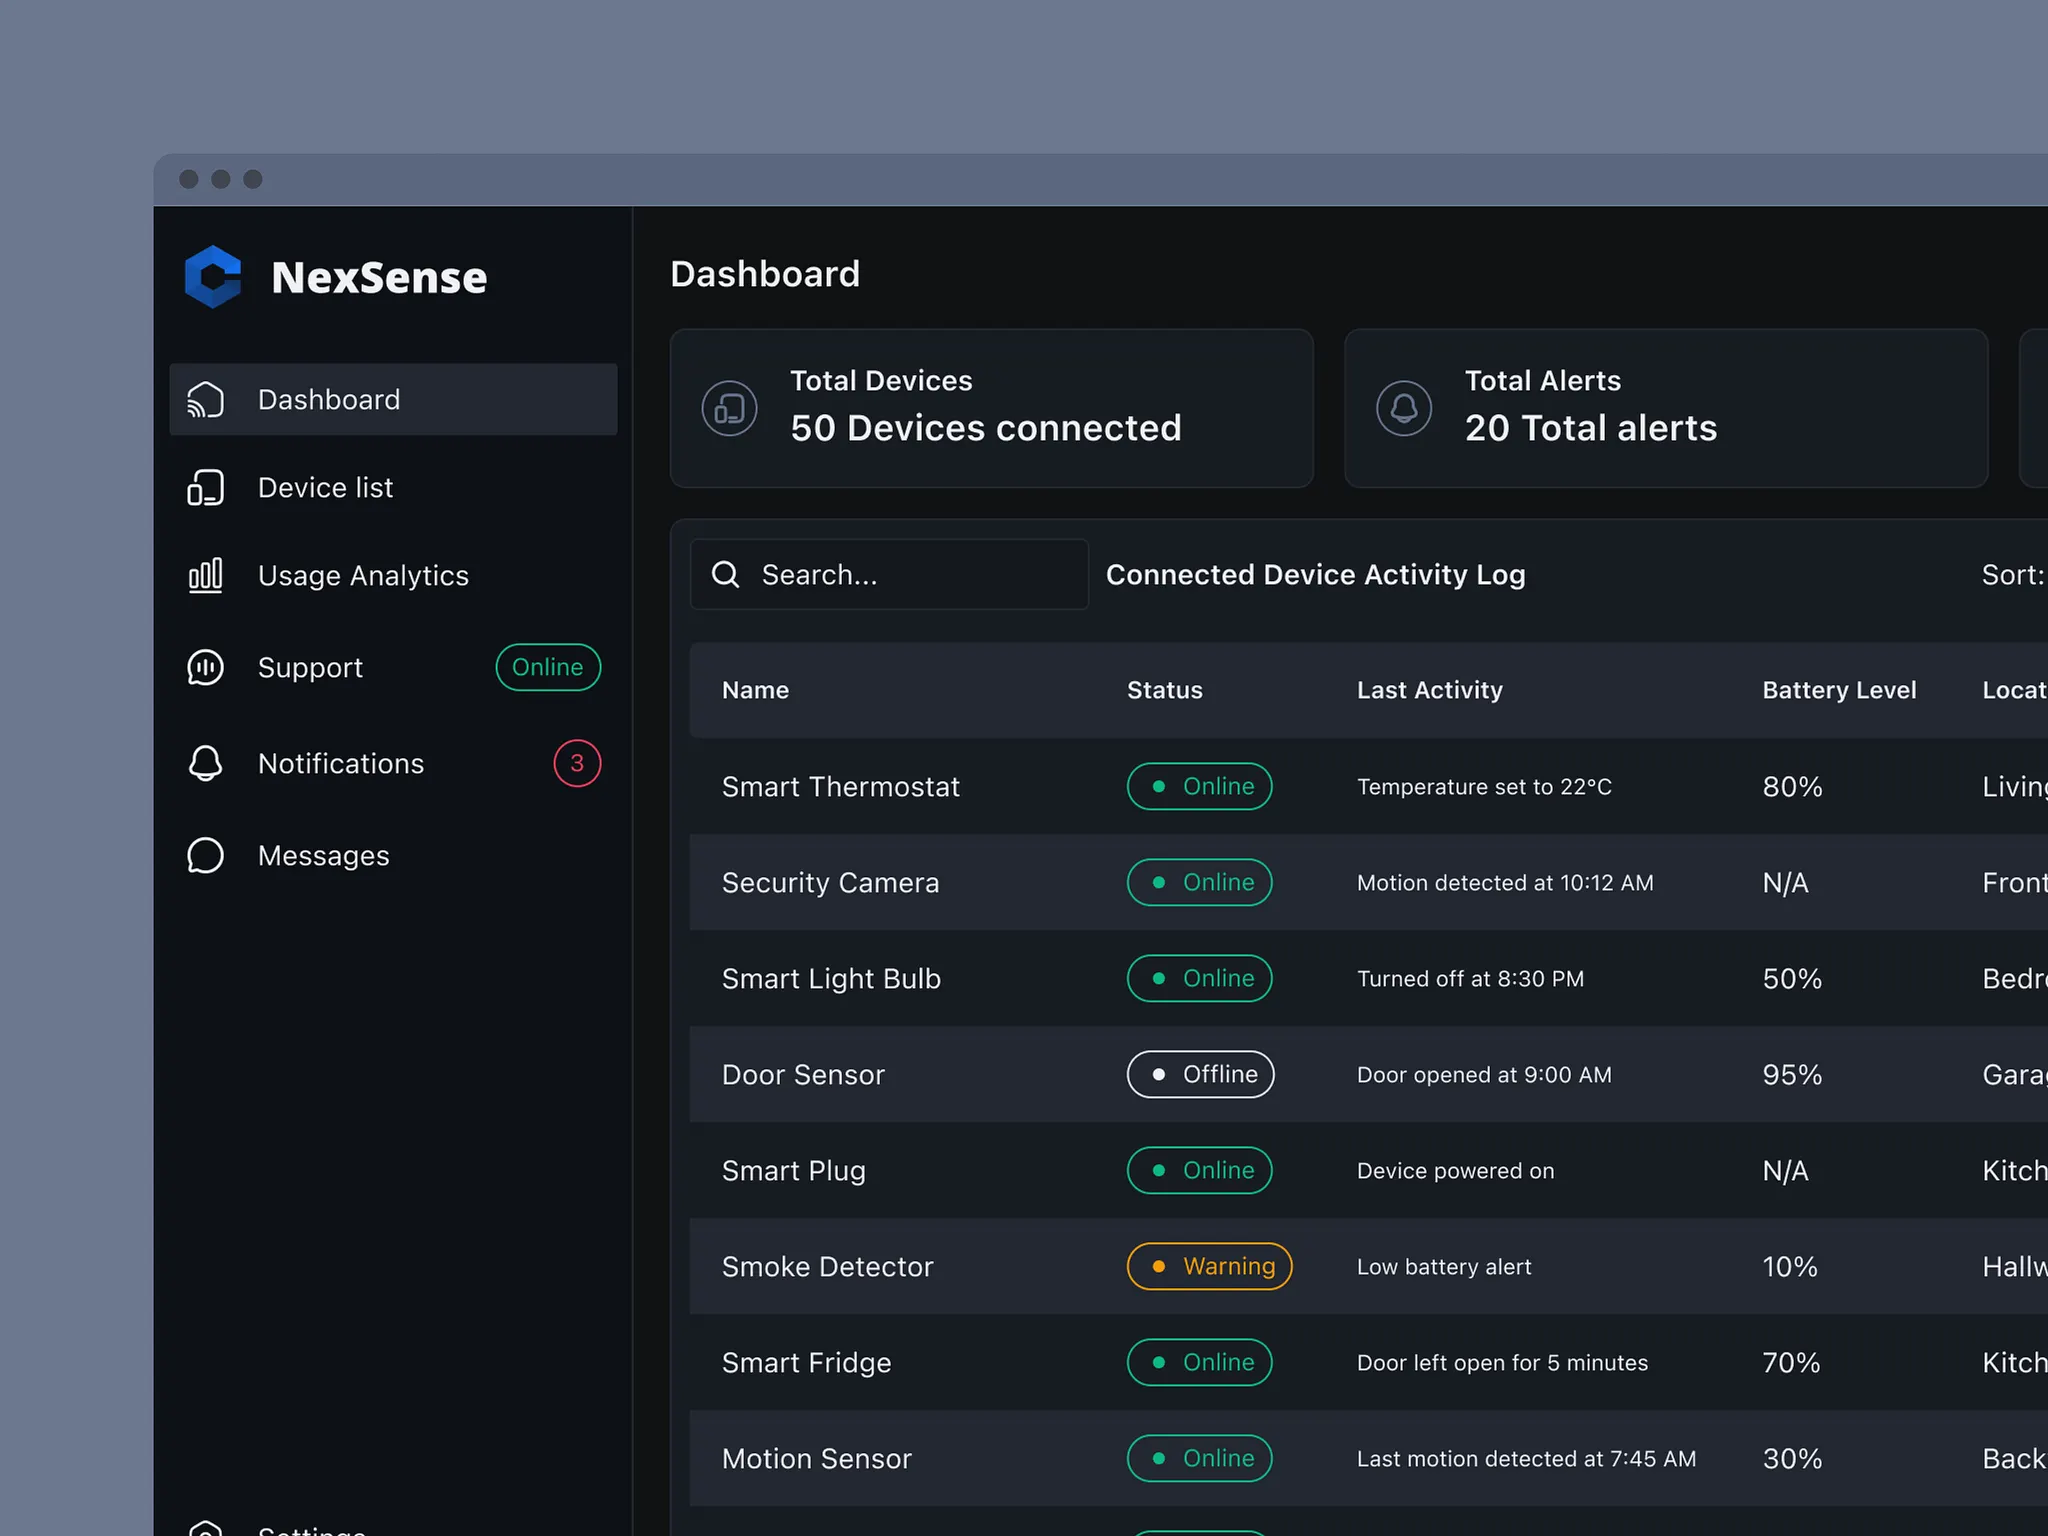This screenshot has width=2048, height=1536.
Task: Click the Door Sensor Offline status pill
Action: 1200,1075
